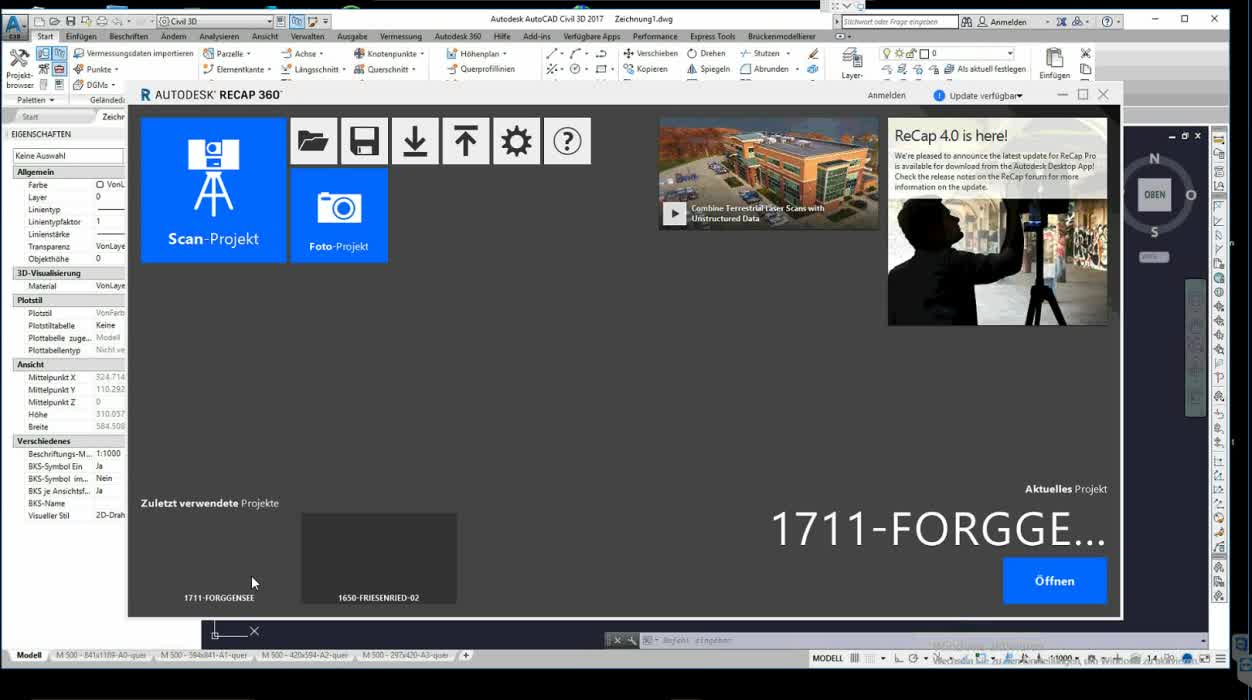This screenshot has height=700, width=1252.
Task: Select the Verschieben (move) tool
Action: pos(650,53)
